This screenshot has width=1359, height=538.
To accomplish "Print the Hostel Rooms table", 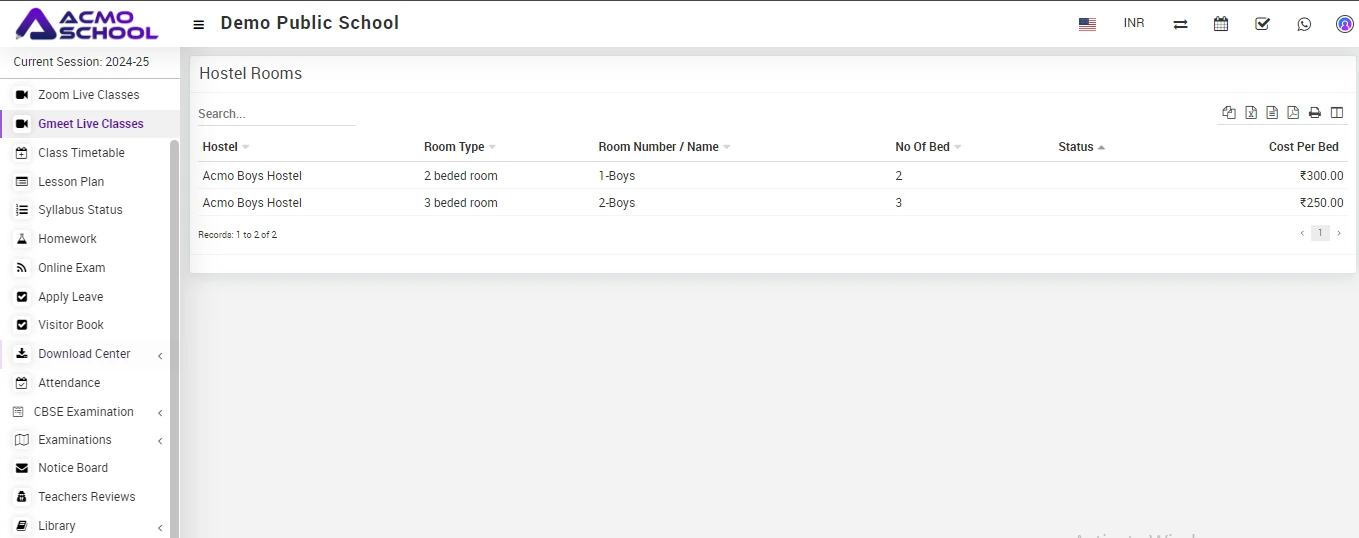I will pyautogui.click(x=1315, y=113).
